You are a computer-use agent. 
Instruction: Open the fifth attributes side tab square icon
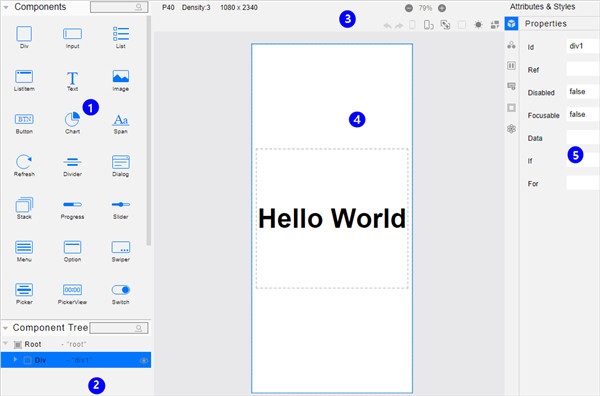511,108
